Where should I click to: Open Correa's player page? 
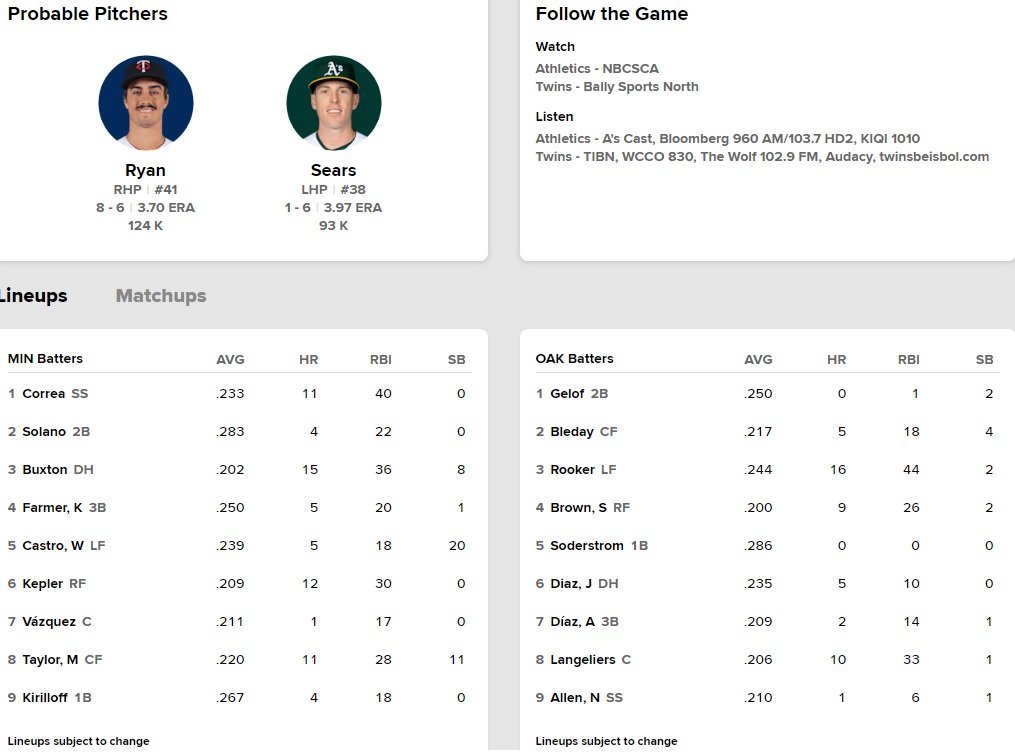43,394
